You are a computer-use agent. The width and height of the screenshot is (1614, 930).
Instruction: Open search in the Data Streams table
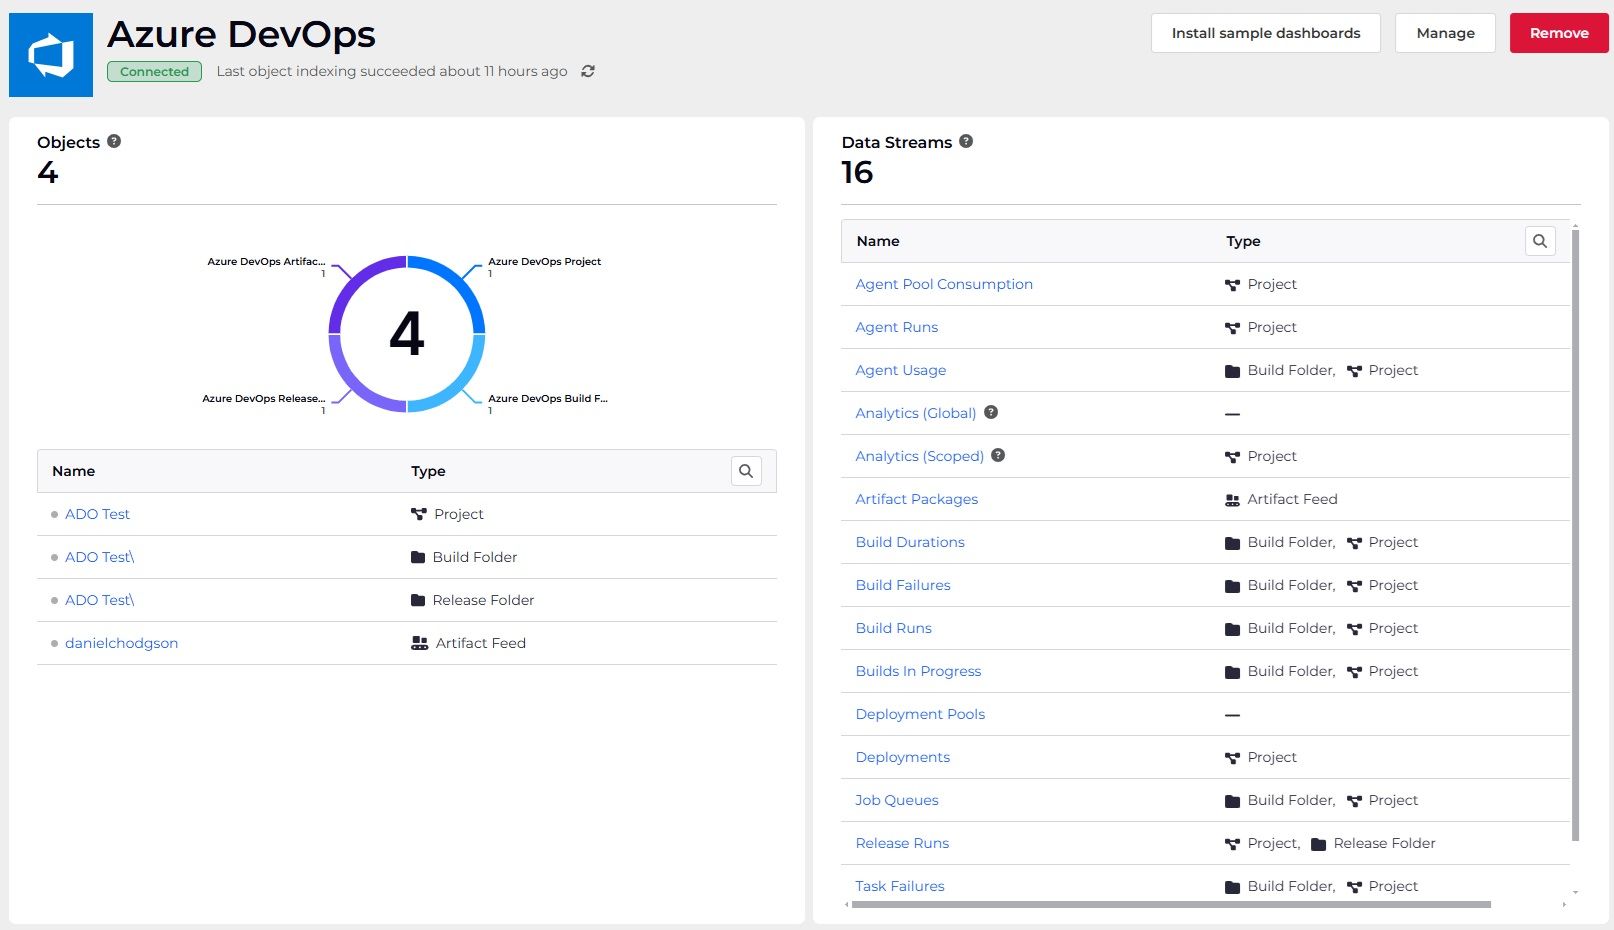[x=1540, y=241]
